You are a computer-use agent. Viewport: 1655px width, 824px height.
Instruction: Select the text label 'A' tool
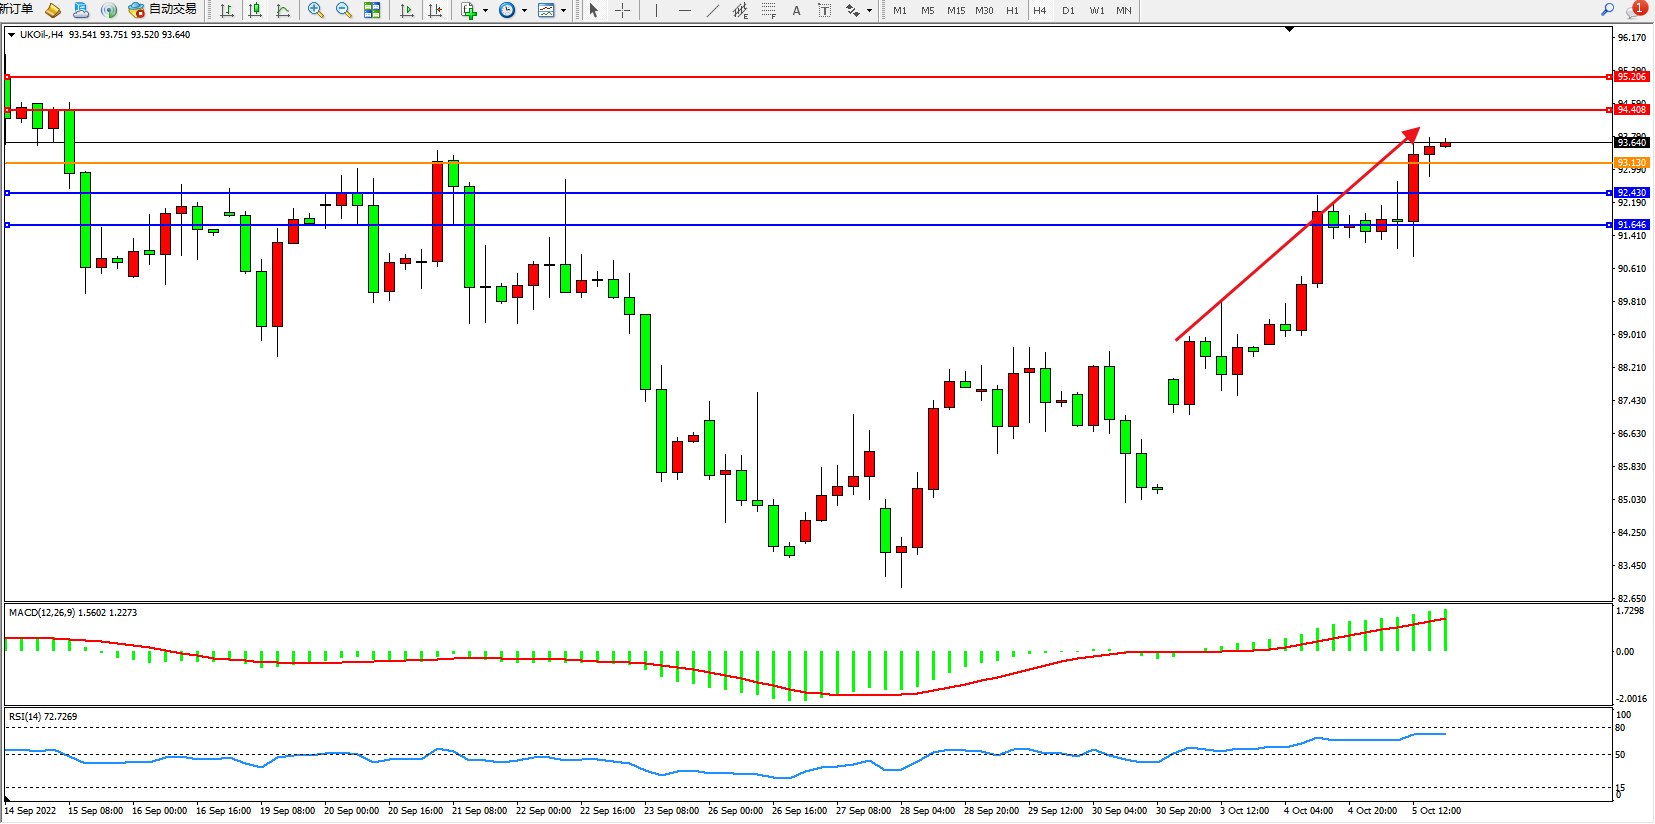796,10
